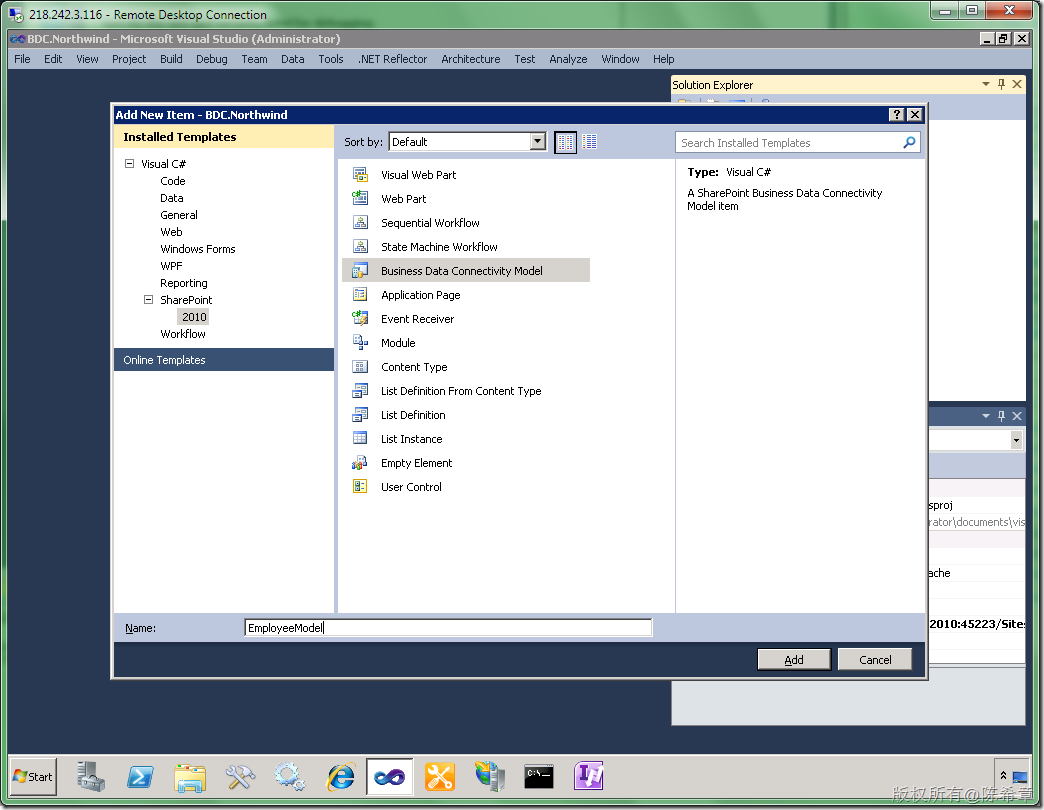Viewport: 1044px width, 810px height.
Task: Click Visual Studio icon in taskbar
Action: (390, 777)
